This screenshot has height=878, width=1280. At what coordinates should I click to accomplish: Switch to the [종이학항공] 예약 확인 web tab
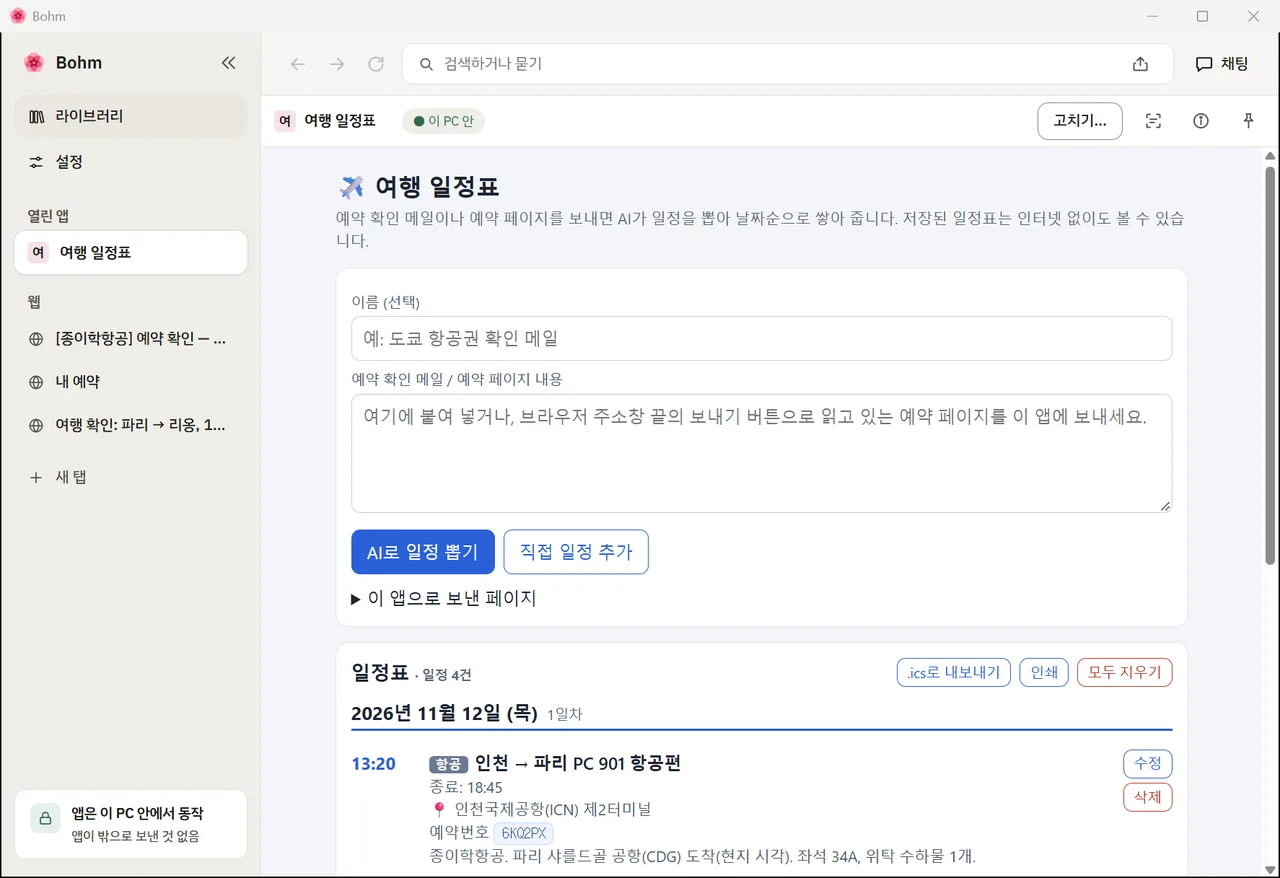tap(131, 339)
